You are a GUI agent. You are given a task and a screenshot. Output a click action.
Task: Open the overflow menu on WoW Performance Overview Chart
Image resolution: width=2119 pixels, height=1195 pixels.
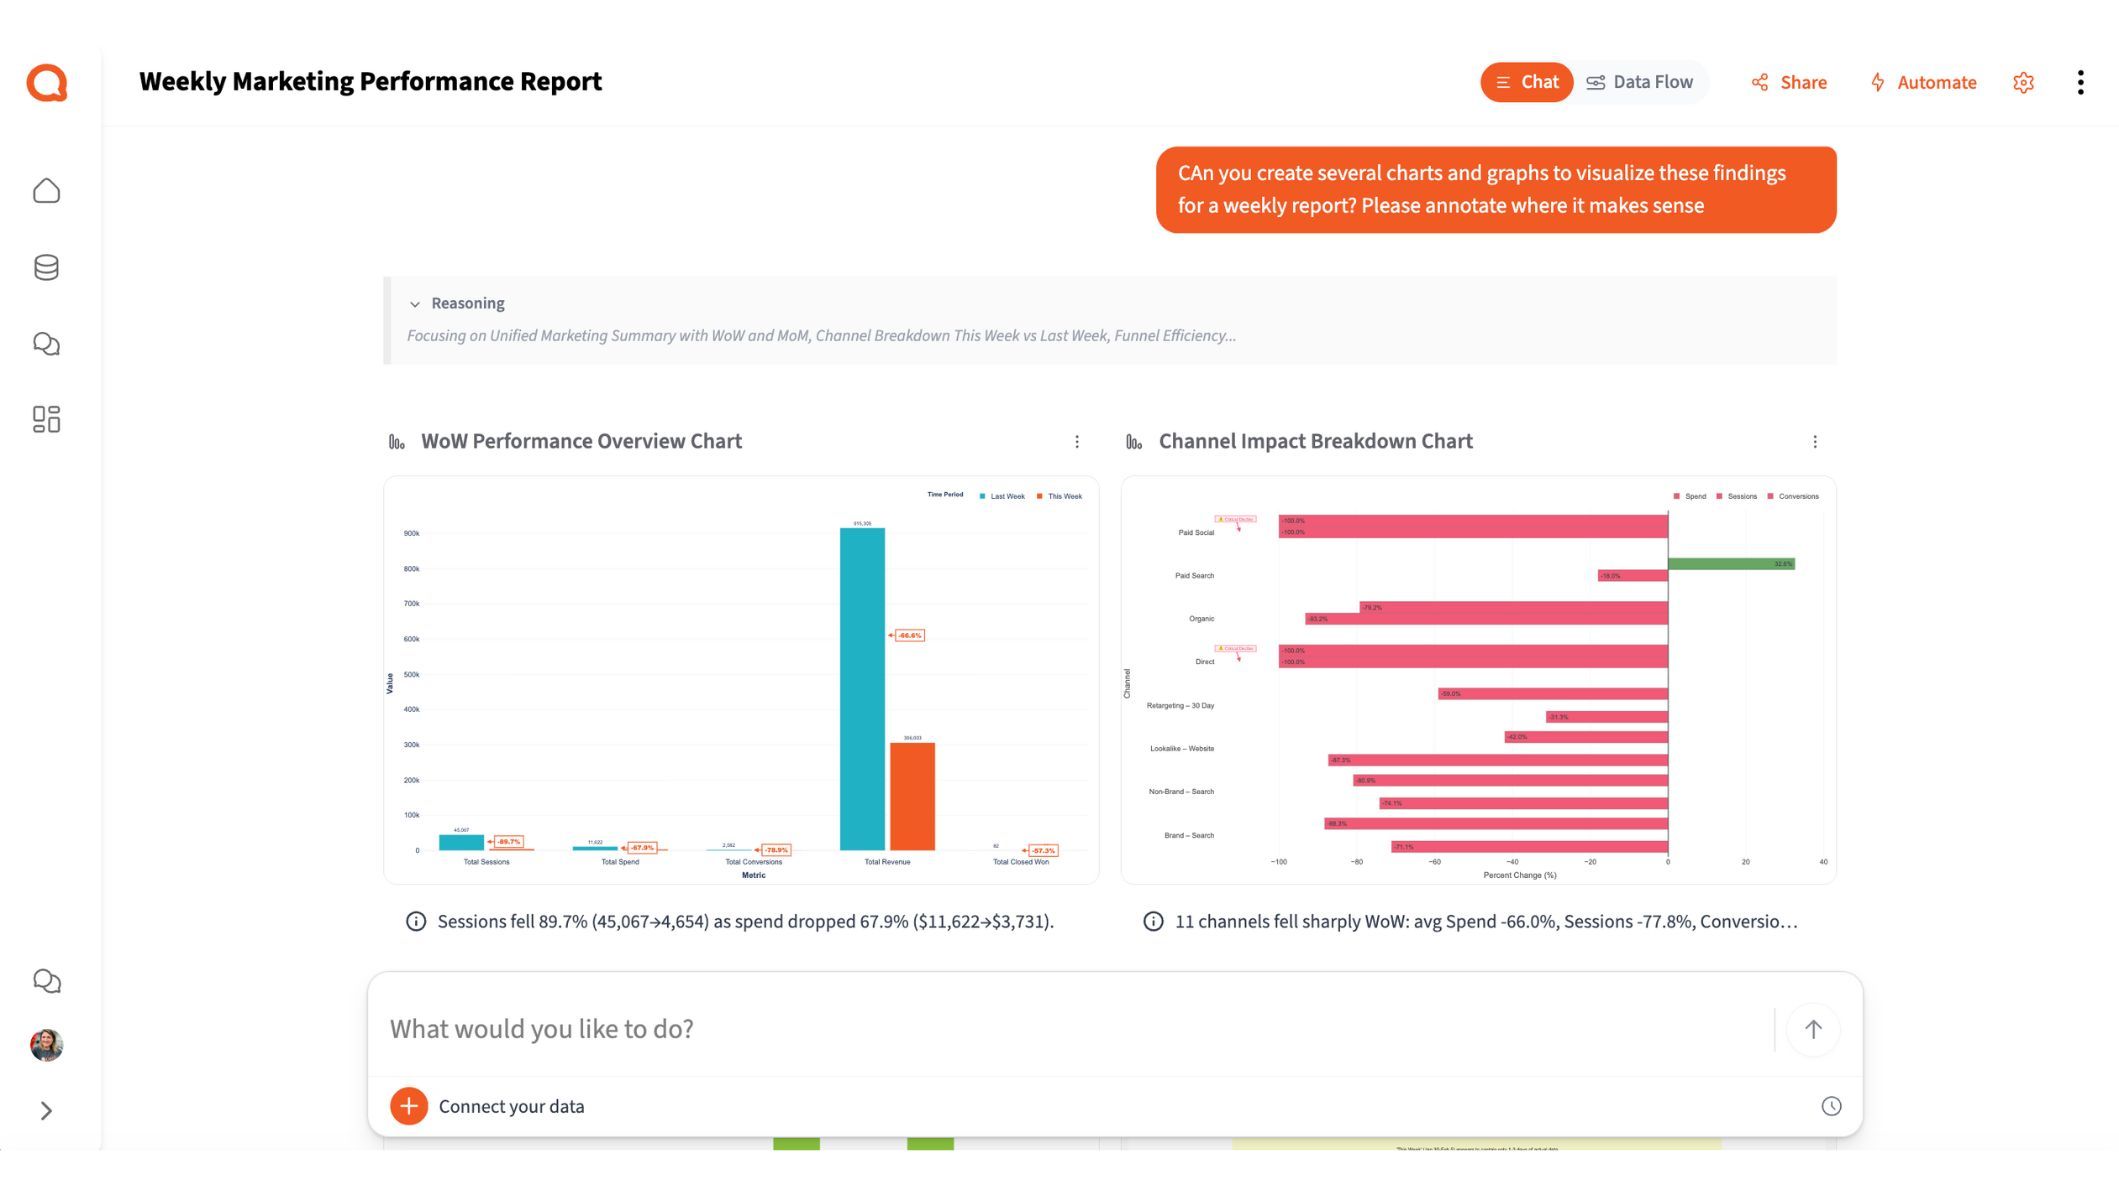(1077, 441)
